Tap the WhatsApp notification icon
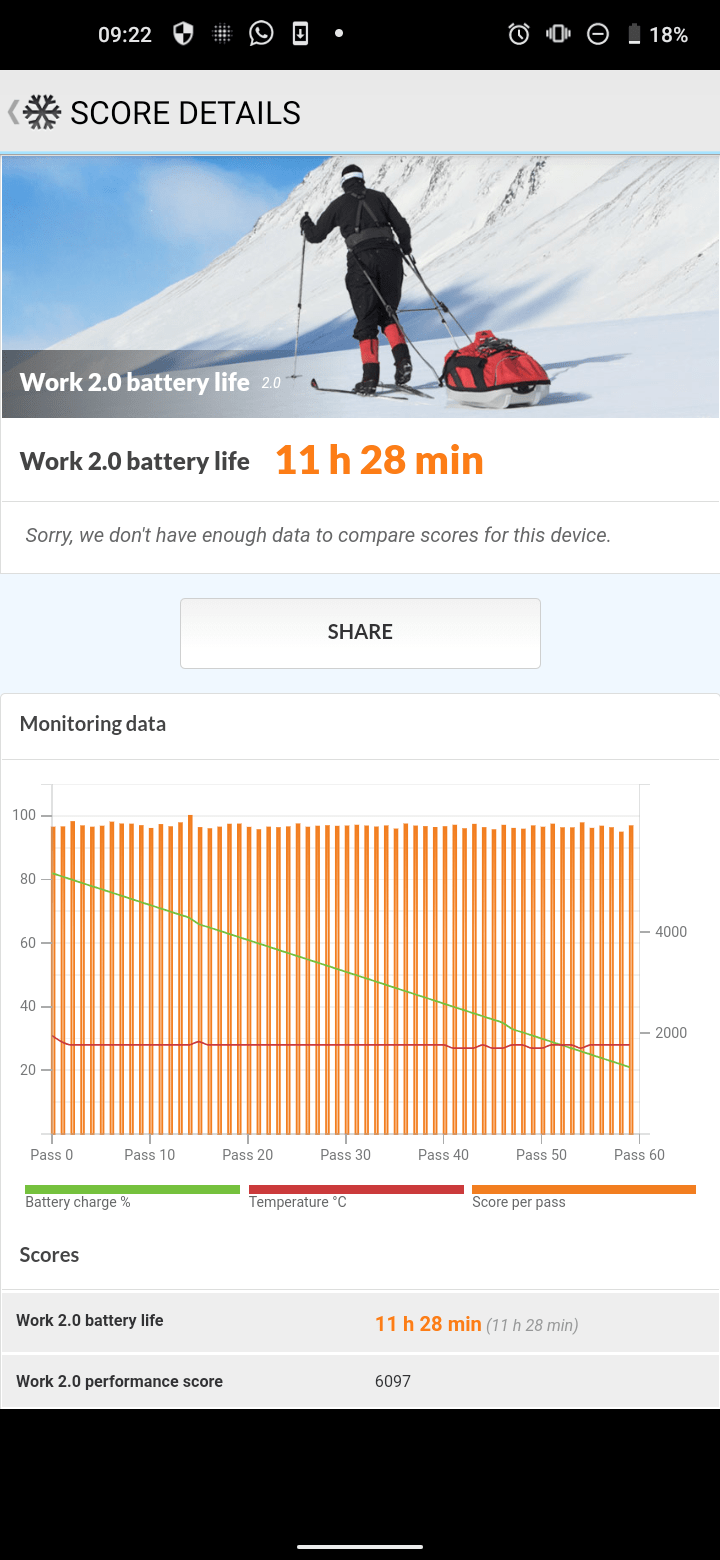The image size is (720, 1560). click(261, 35)
